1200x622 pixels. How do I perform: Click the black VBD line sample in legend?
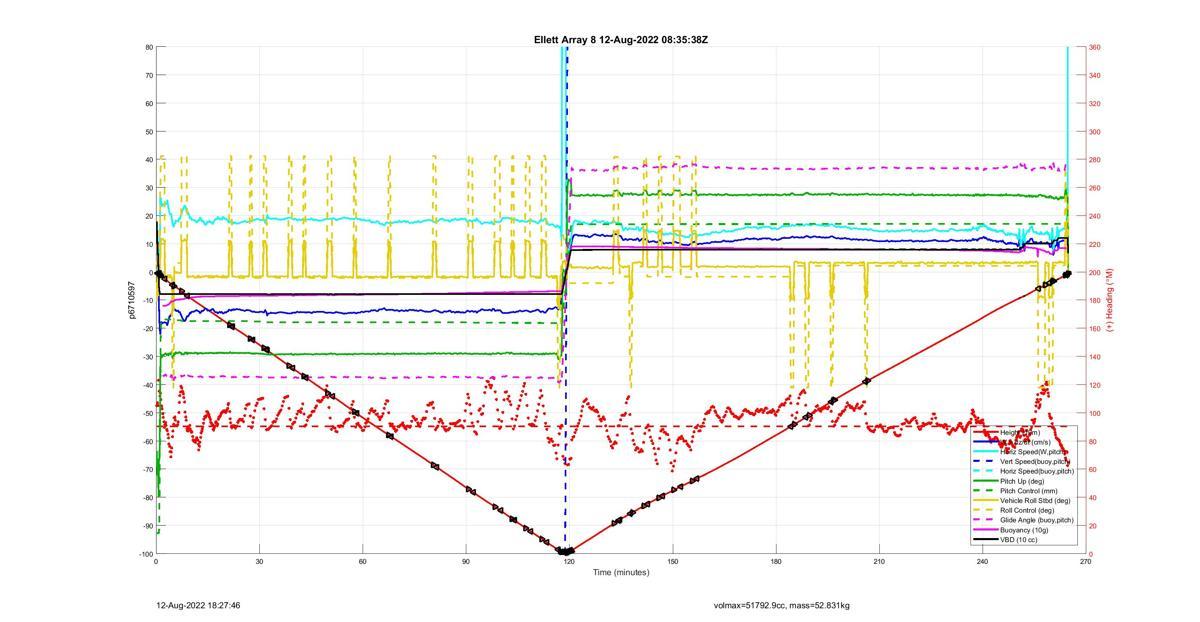(985, 540)
